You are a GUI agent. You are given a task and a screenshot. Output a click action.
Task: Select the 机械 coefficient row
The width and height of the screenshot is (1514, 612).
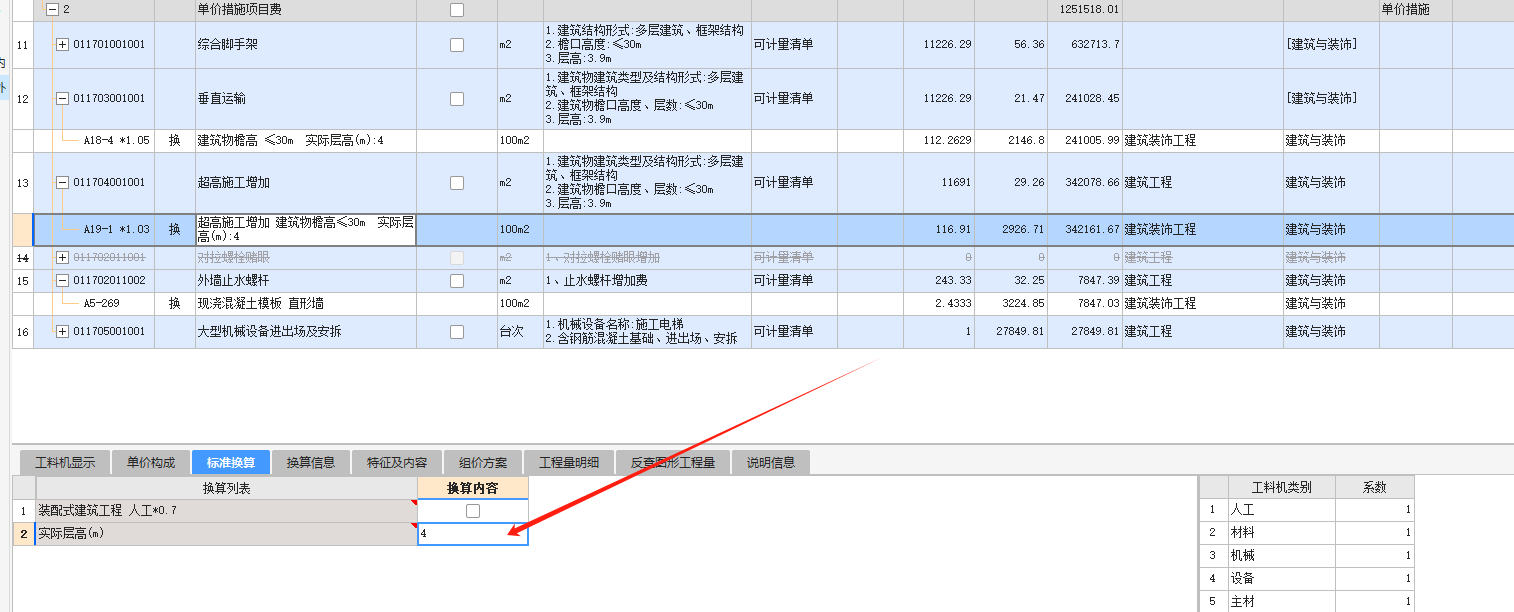(x=1307, y=556)
